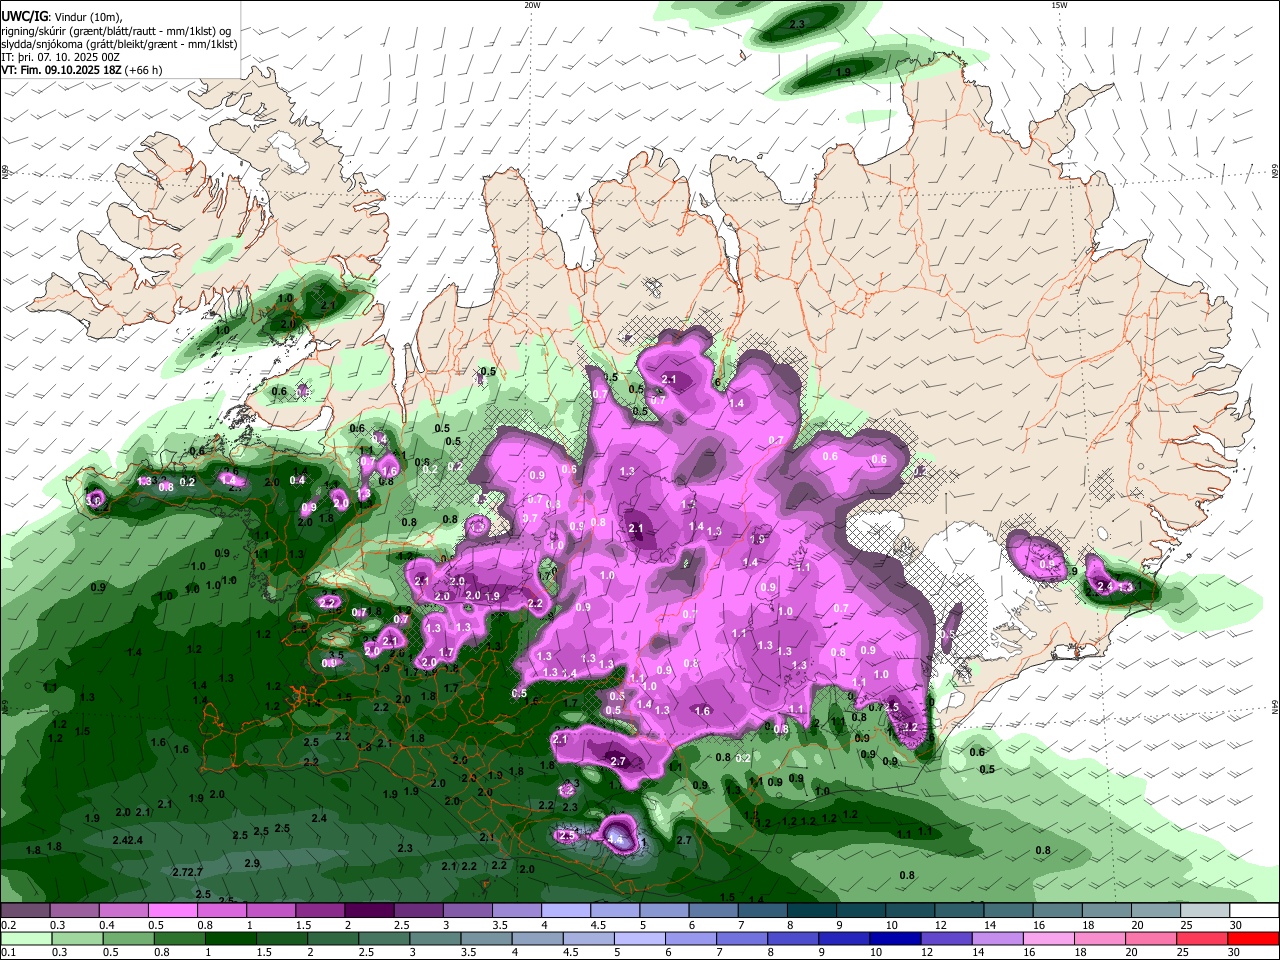Click '1.9' in the rain band north of Iceland
Screen dimensions: 1280x960
[x=843, y=72]
